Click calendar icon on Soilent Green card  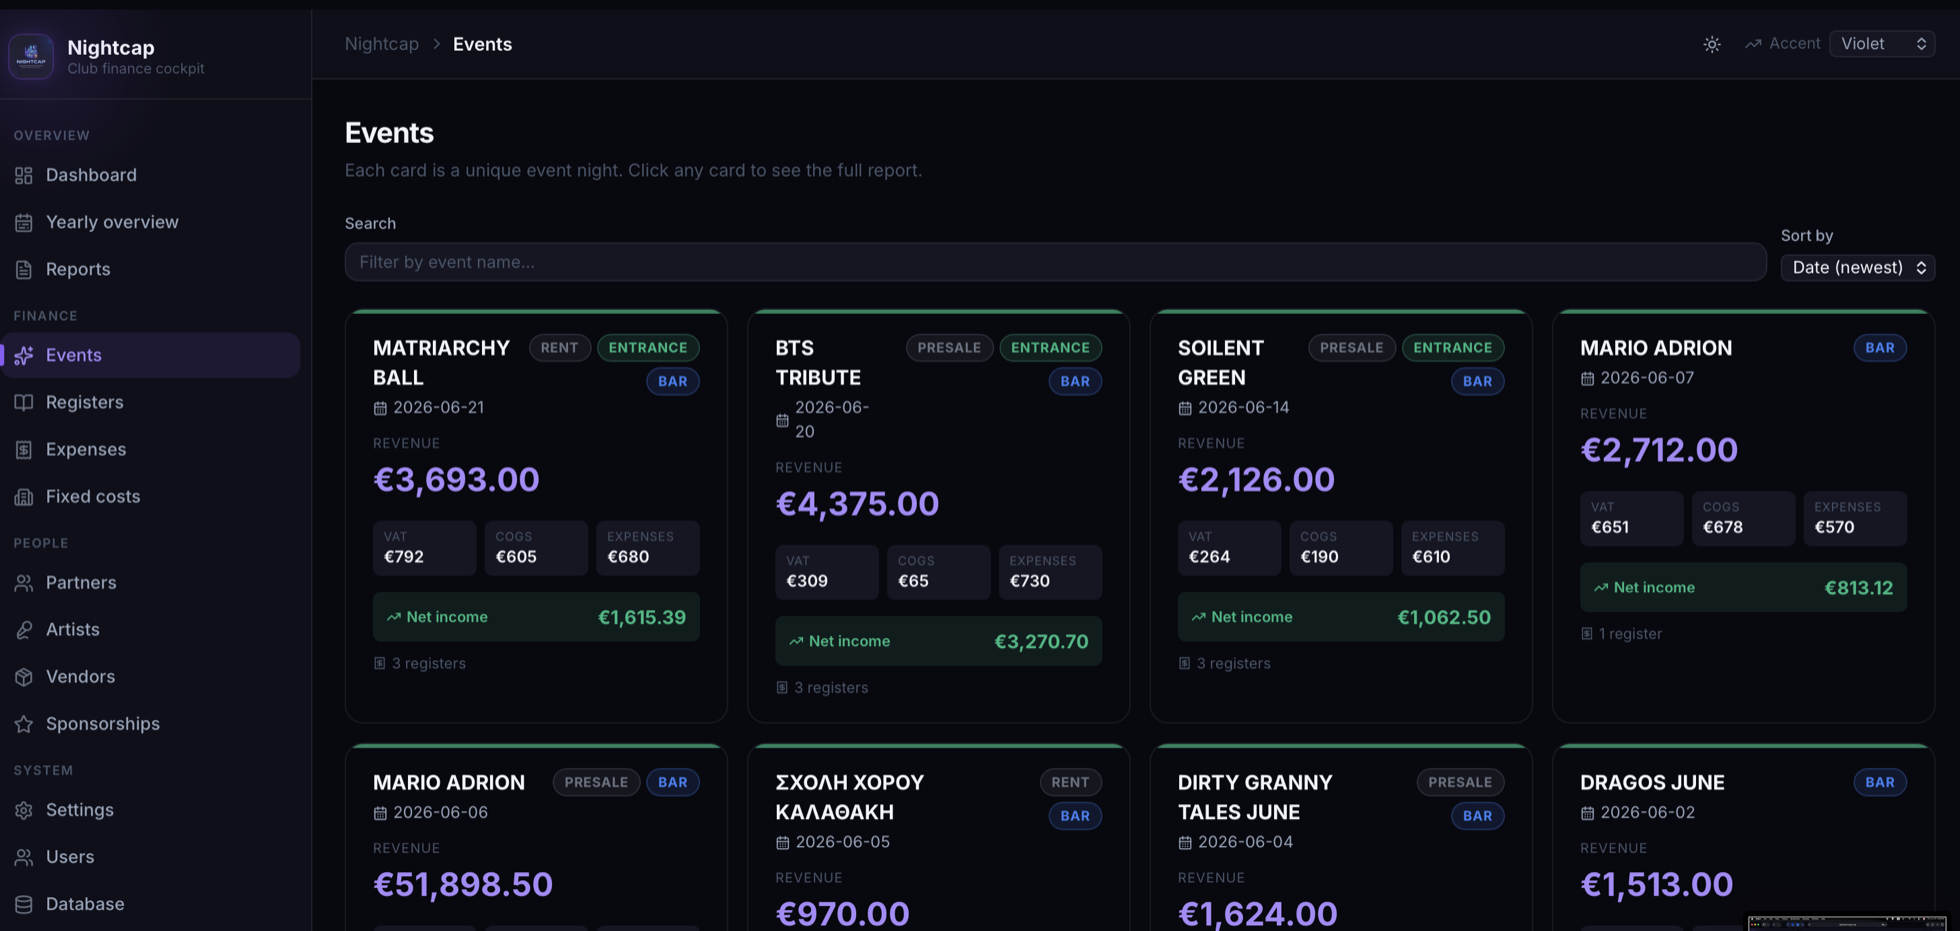[x=1185, y=408]
